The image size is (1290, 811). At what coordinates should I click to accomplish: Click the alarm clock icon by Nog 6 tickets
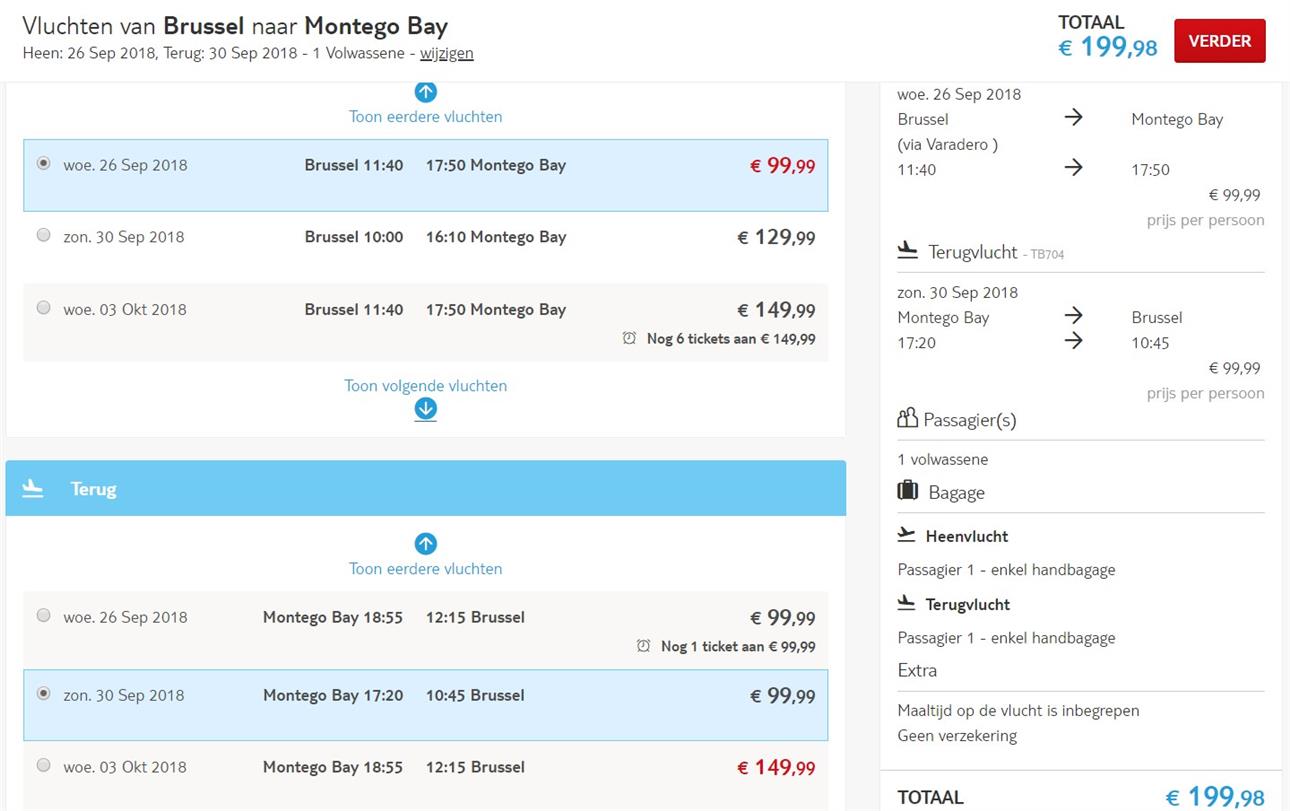coord(629,339)
